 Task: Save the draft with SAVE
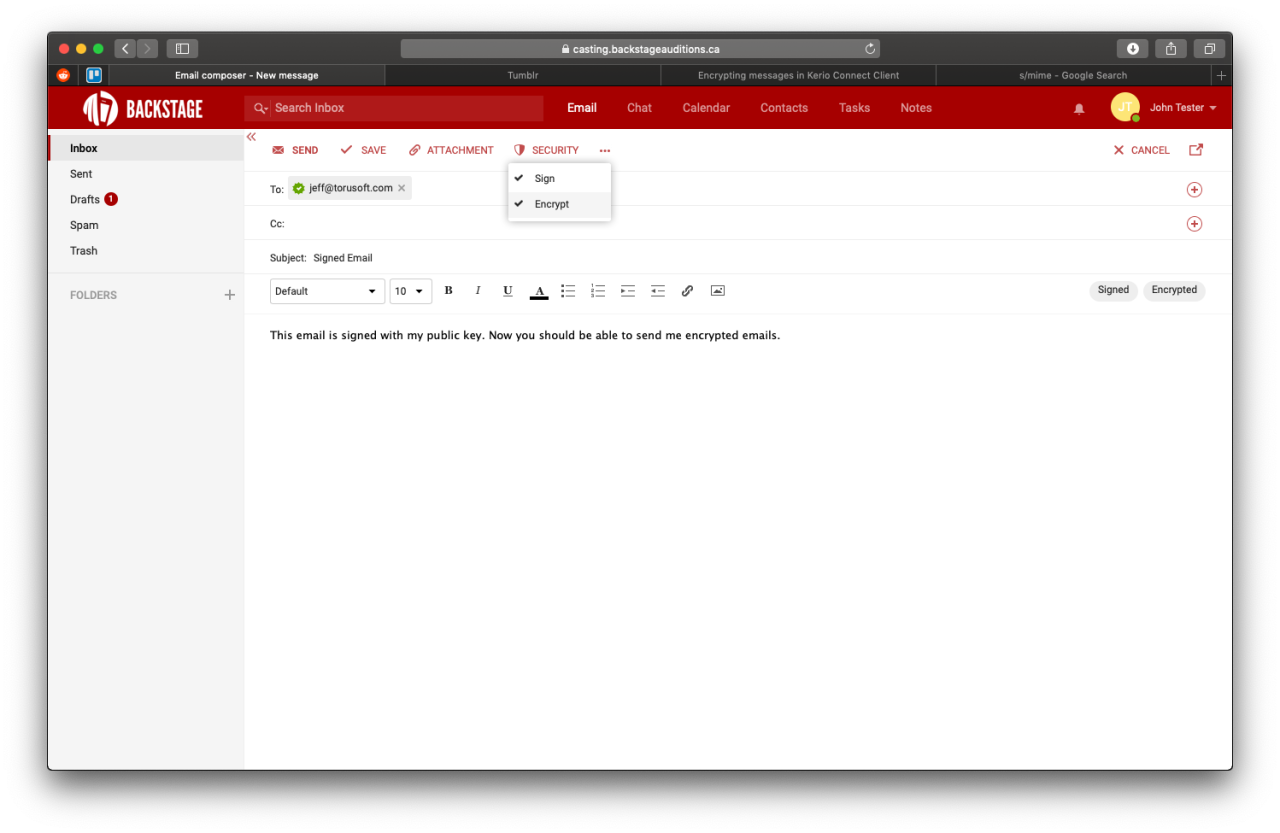363,150
